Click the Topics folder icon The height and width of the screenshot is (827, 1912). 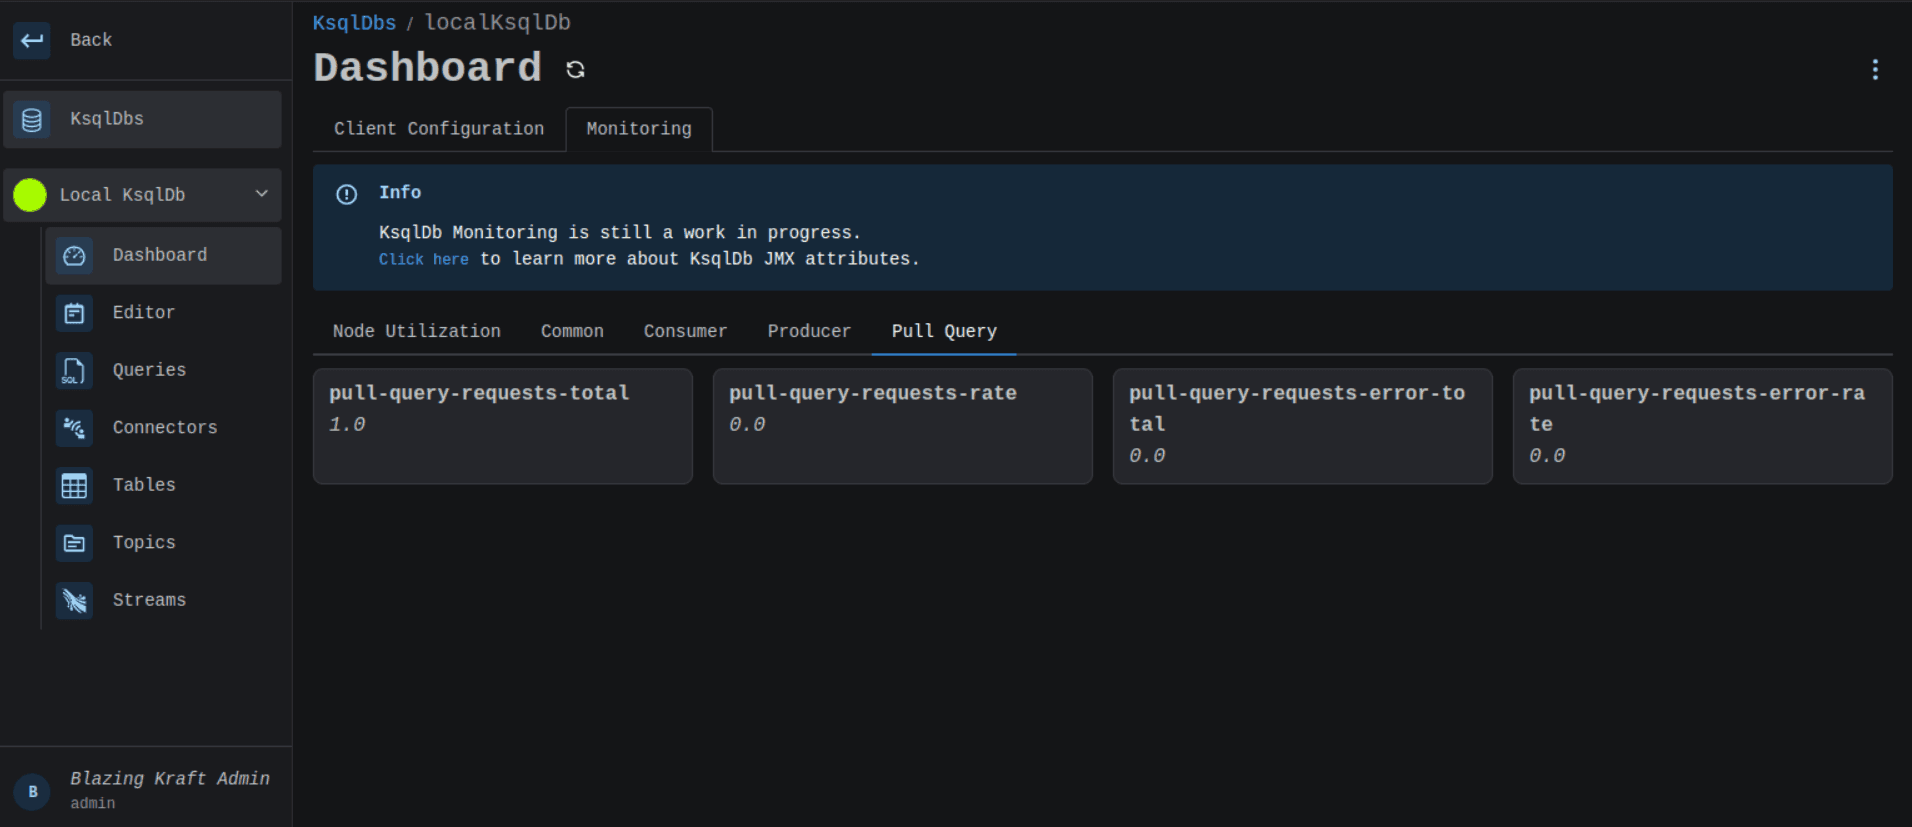point(74,543)
